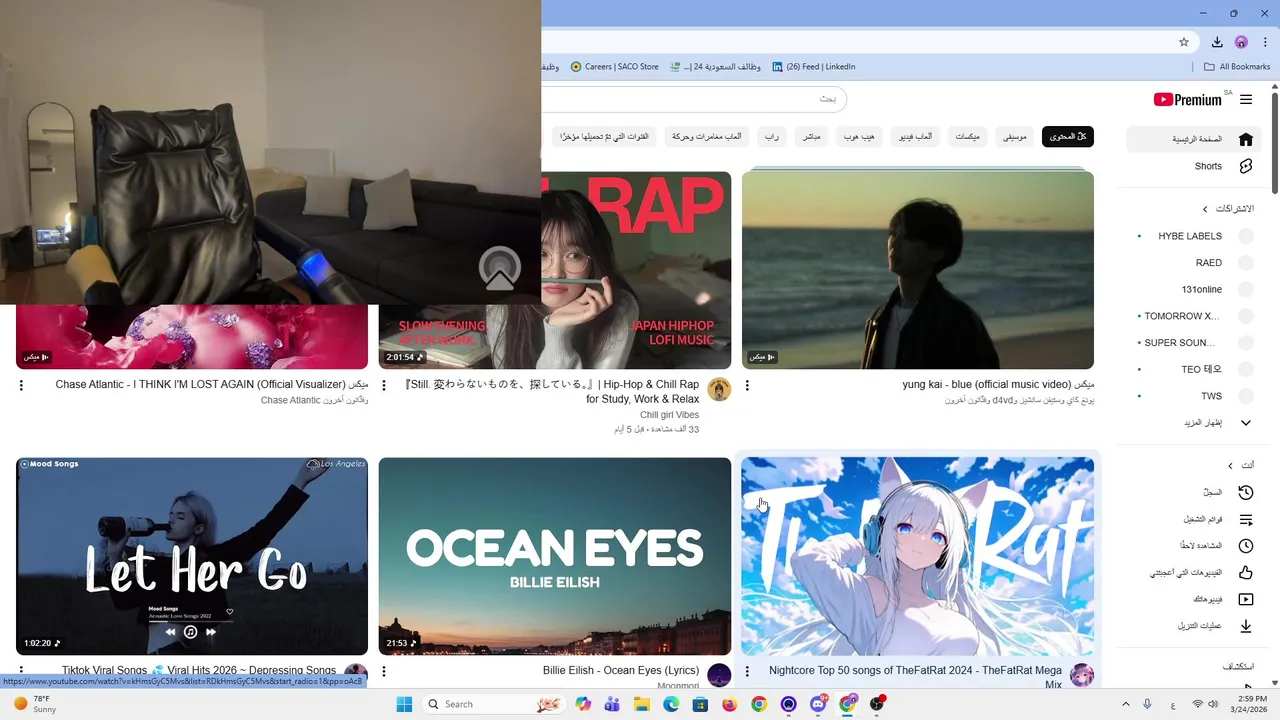Open more options for Nightcore TheFatRat video
The image size is (1280, 720).
point(747,671)
